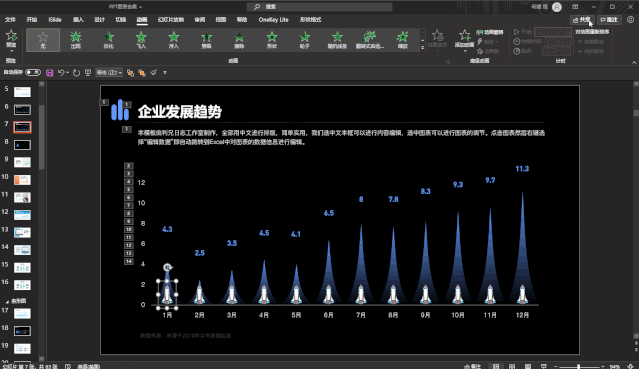Image resolution: width=639 pixels, height=369 pixels.
Task: Click the slide panel vertical scrollbar
Action: [x=42, y=137]
